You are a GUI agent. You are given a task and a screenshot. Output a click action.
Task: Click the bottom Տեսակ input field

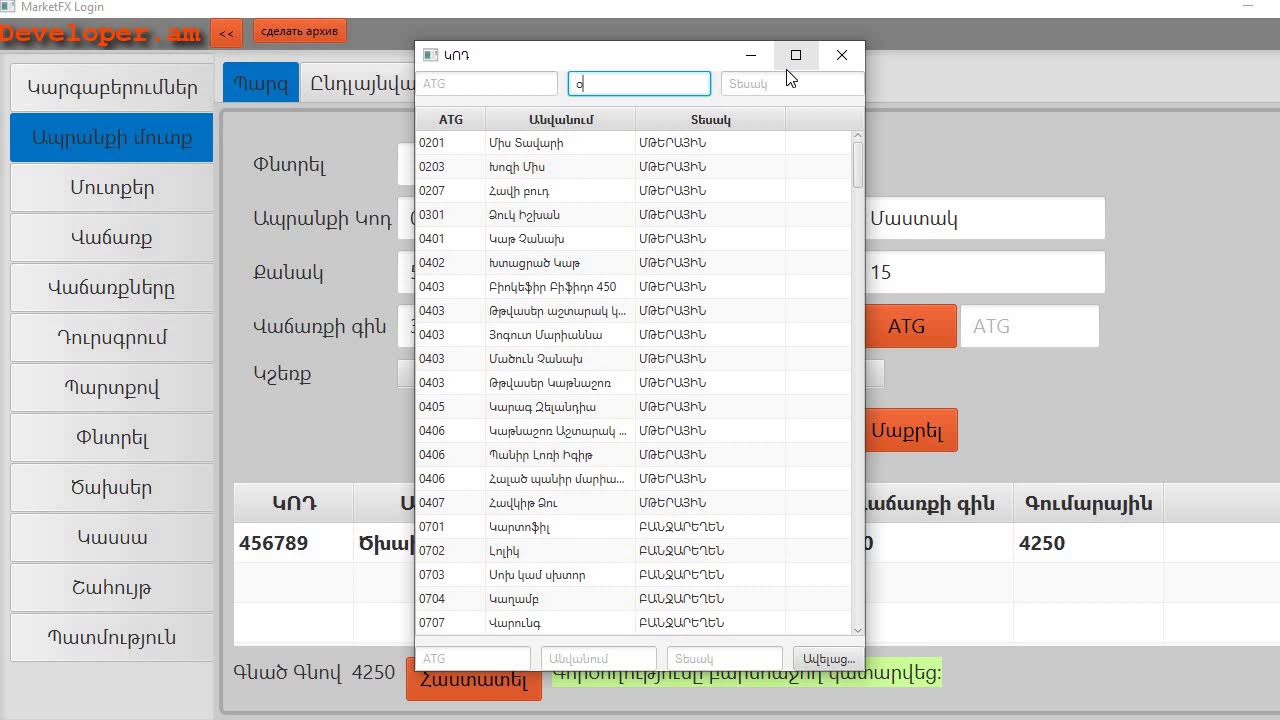pos(724,659)
